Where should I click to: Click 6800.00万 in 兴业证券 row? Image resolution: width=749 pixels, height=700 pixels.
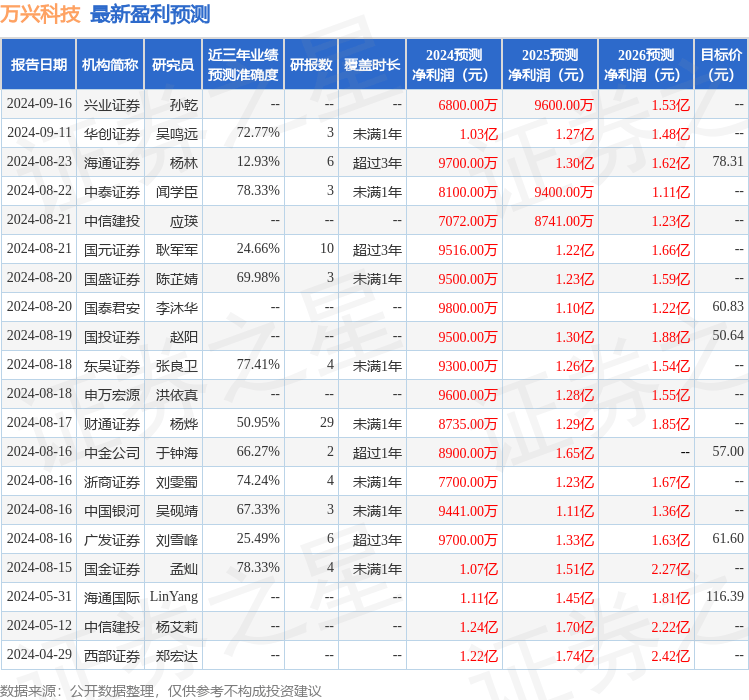coord(468,105)
